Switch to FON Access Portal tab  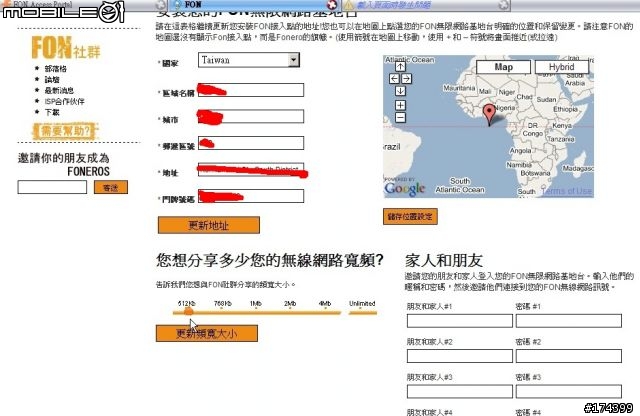click(82, 4)
